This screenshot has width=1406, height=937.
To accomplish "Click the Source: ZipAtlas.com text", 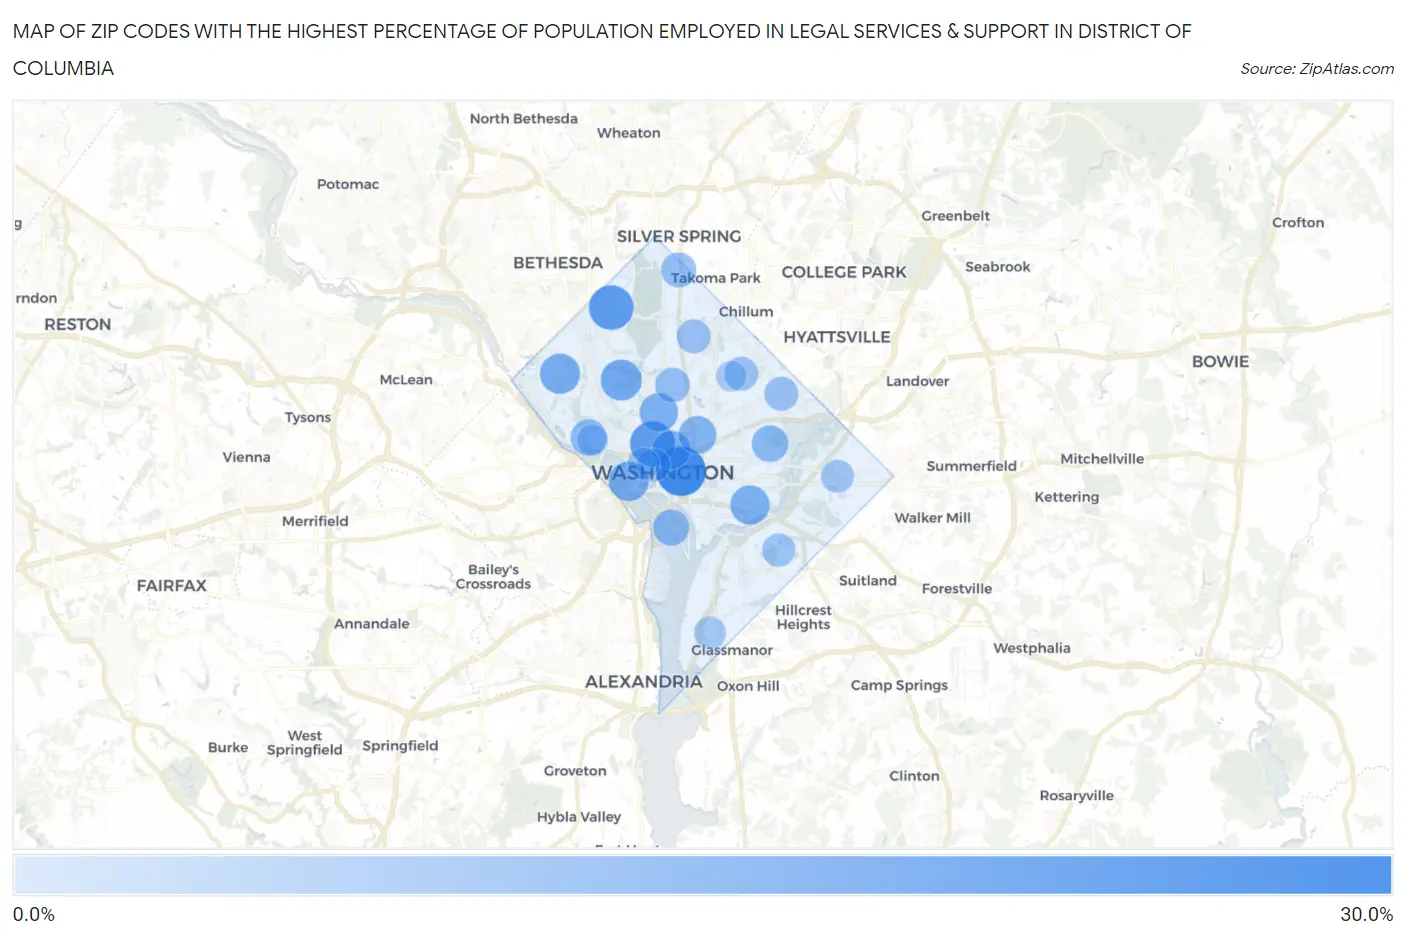I will [1317, 68].
